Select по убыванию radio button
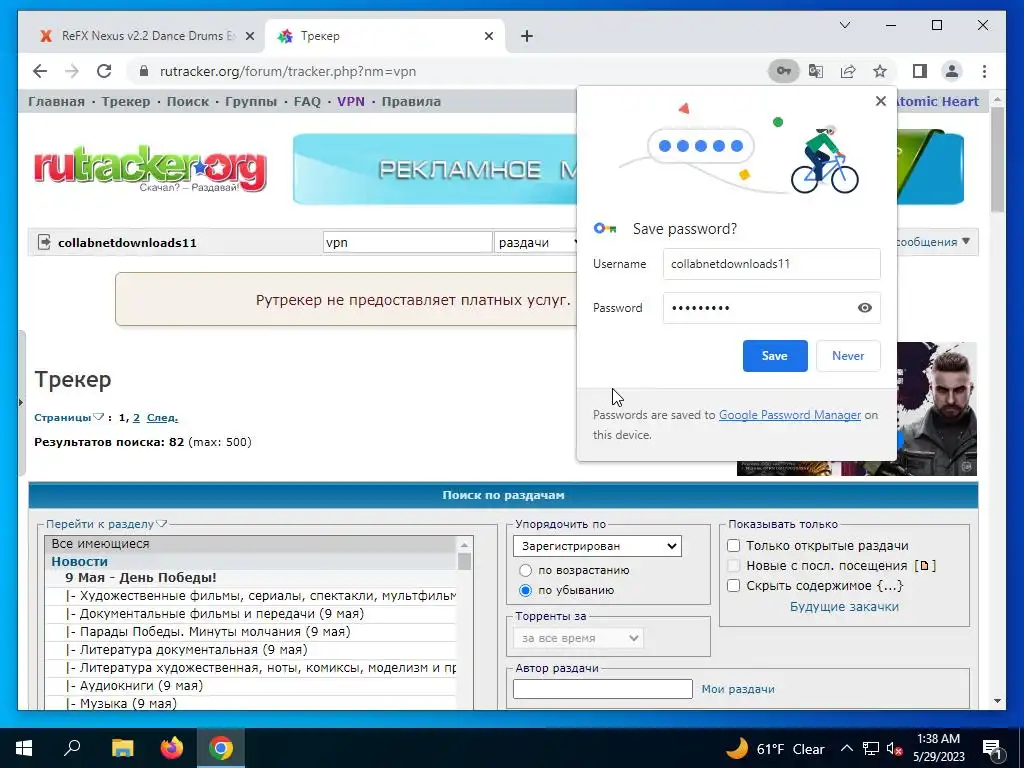Screen dimensions: 1024x768 [525, 590]
